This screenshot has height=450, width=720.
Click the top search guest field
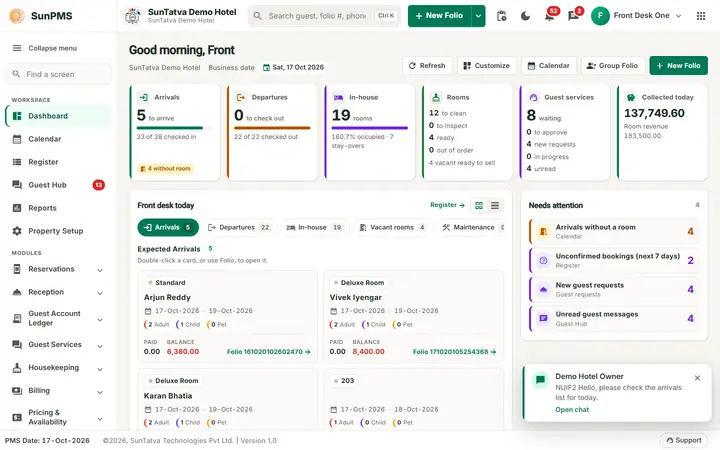tap(324, 16)
